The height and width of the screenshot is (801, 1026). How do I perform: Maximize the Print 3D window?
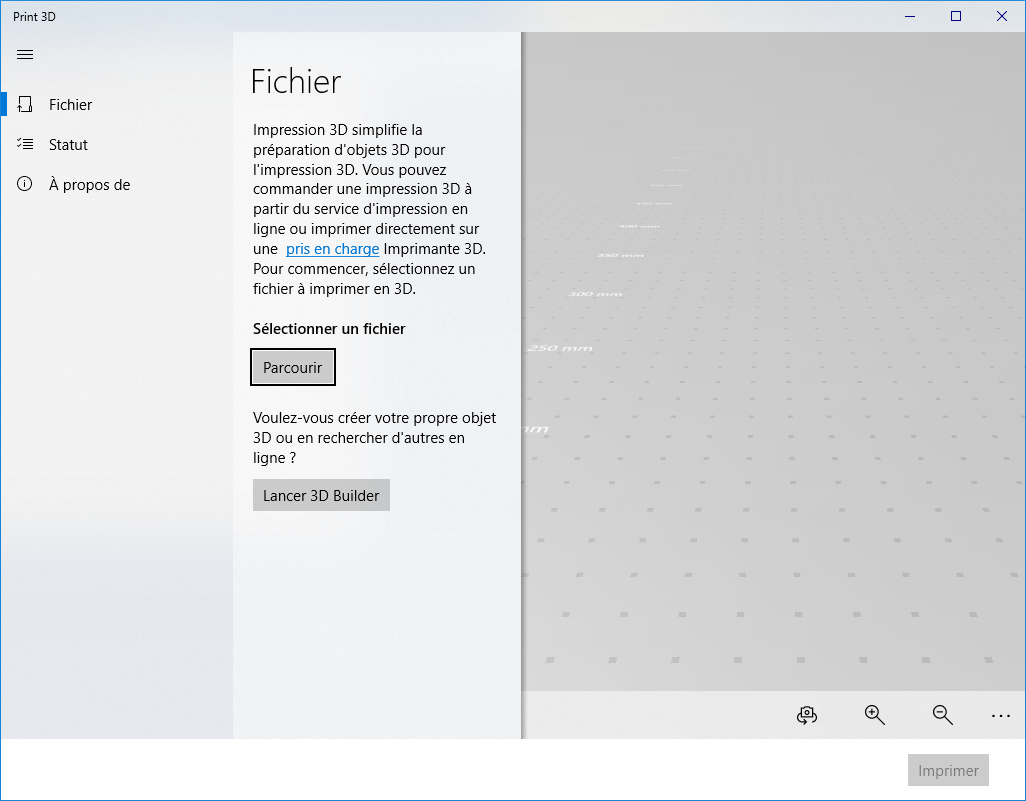[x=956, y=16]
